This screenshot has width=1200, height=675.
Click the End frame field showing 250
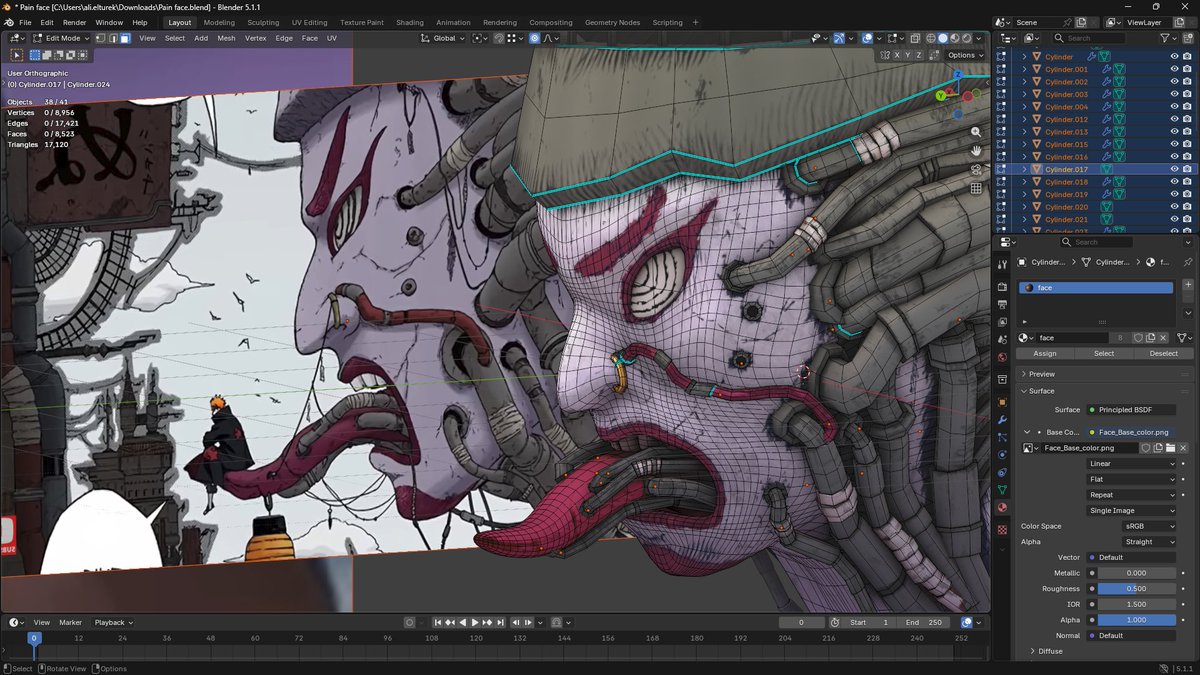pos(926,622)
